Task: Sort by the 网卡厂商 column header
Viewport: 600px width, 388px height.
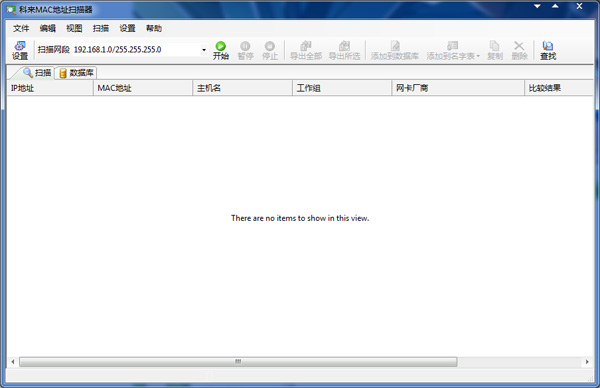Action: [x=458, y=88]
